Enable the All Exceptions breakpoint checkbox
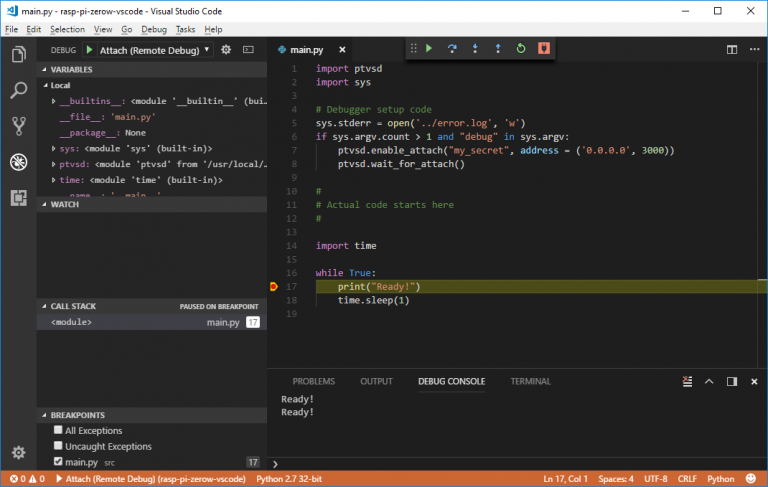The width and height of the screenshot is (768, 487). pos(58,430)
